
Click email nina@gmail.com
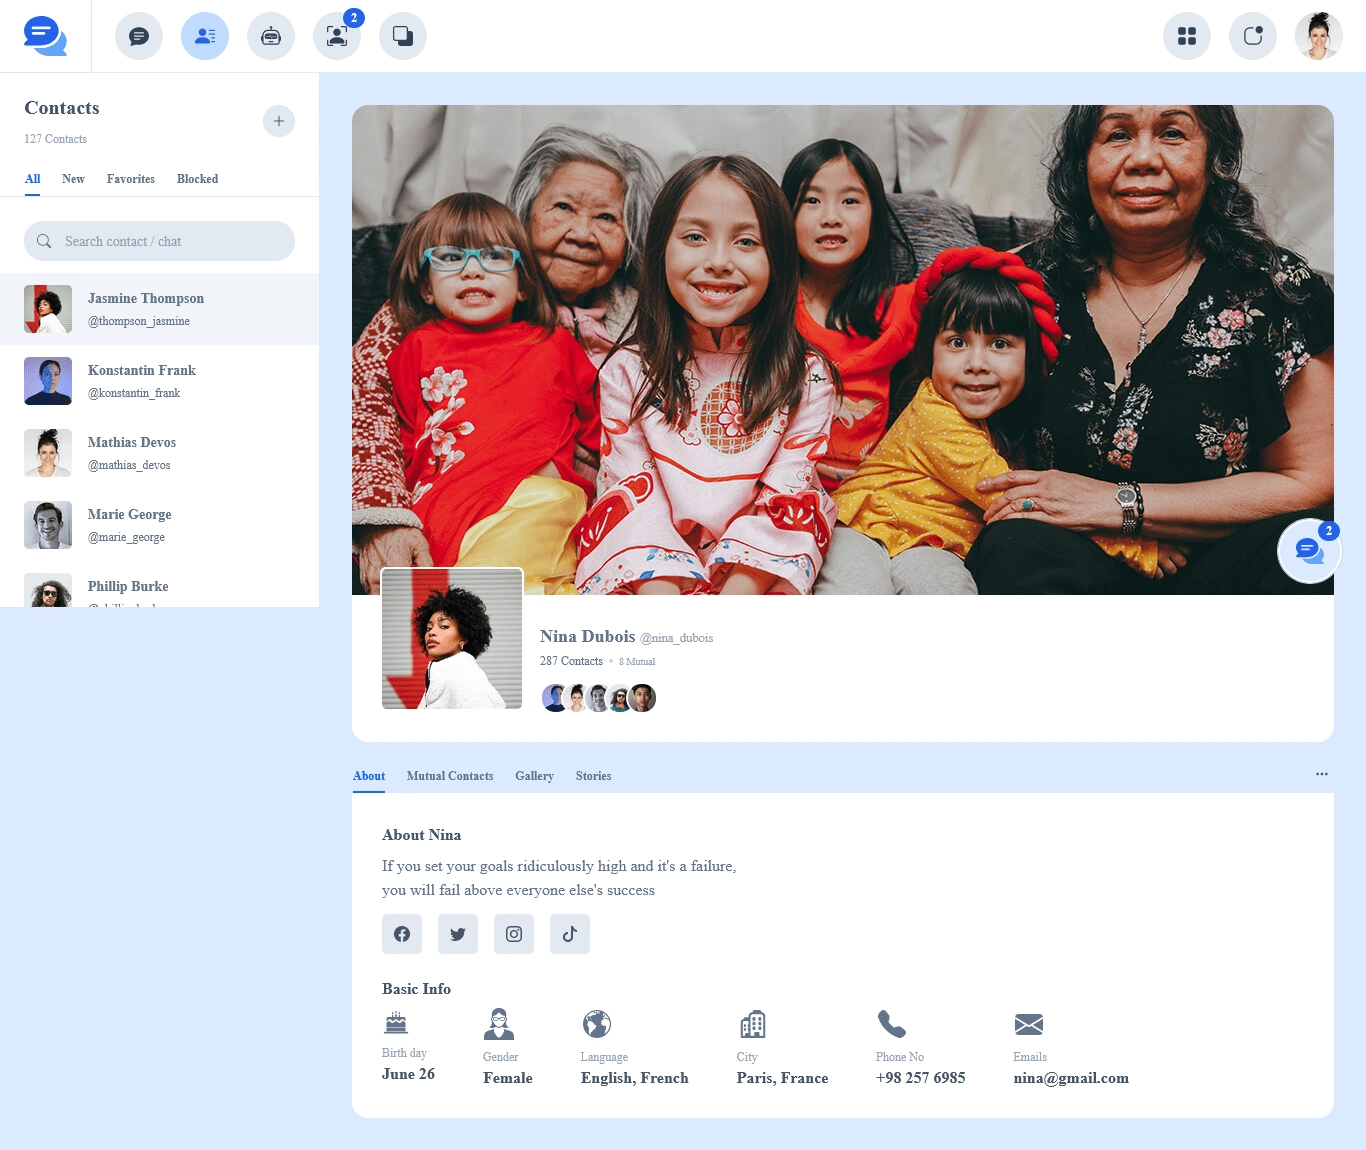(x=1071, y=1078)
